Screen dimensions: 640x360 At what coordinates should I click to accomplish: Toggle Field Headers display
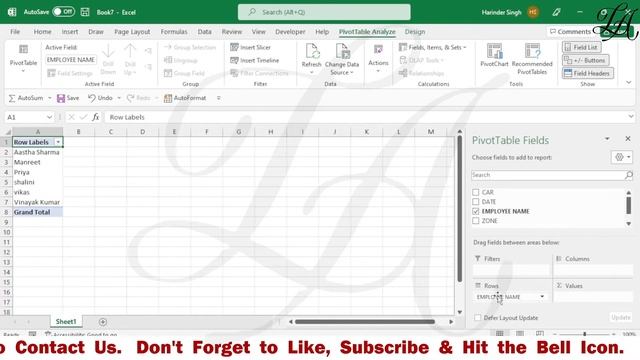[x=587, y=73]
